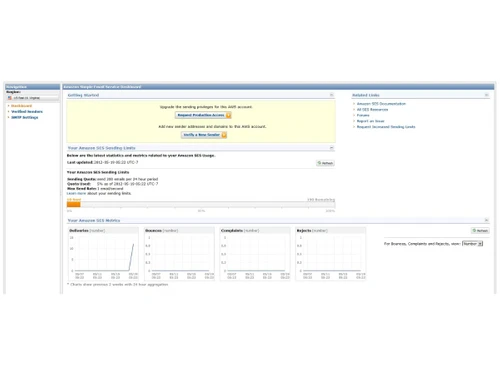Collapse the Your Amazon SES Sending Limits section
This screenshot has height=375, width=500.
point(331,147)
